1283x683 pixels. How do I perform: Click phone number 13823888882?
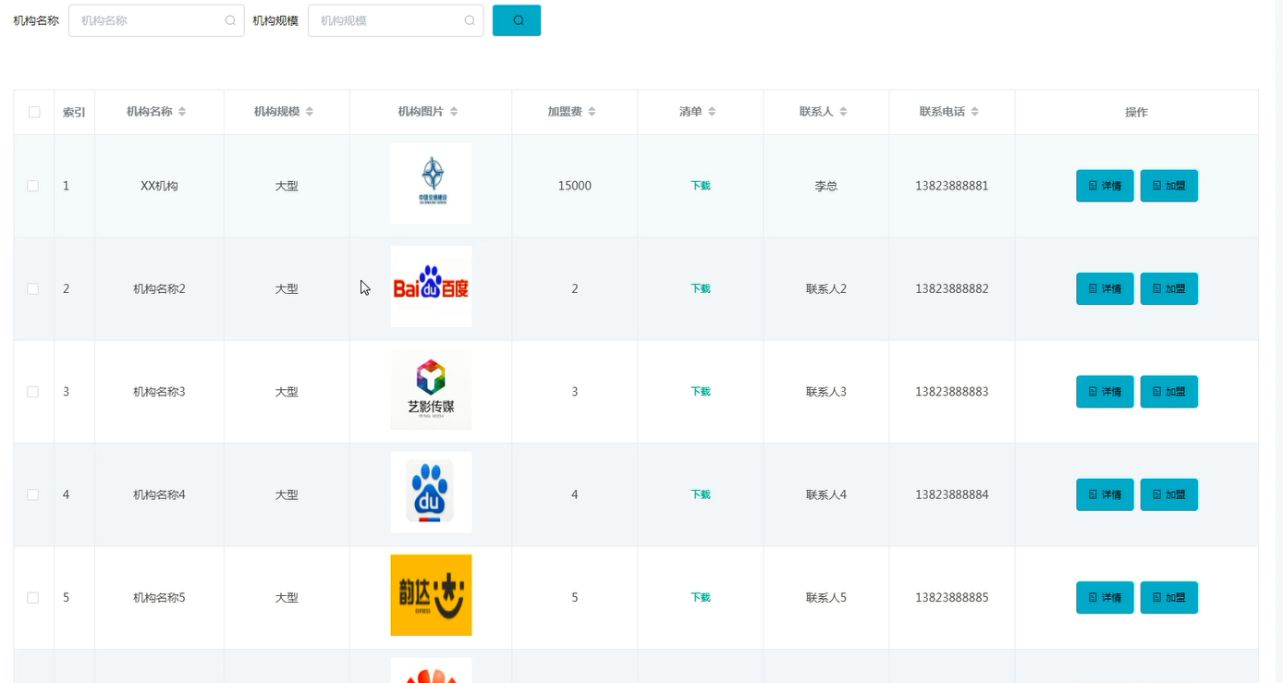[952, 289]
